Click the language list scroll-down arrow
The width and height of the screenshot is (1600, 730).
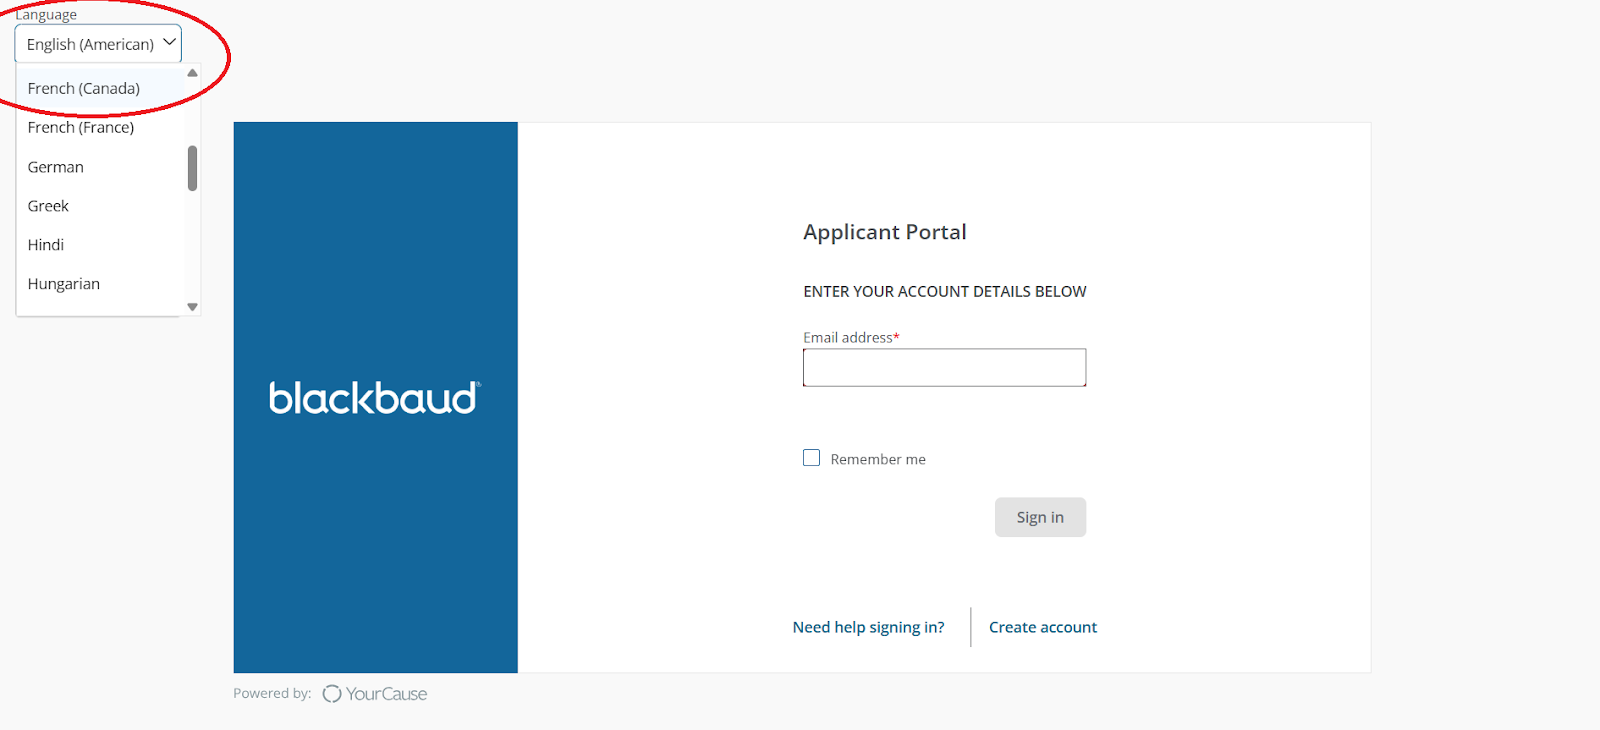tap(192, 307)
